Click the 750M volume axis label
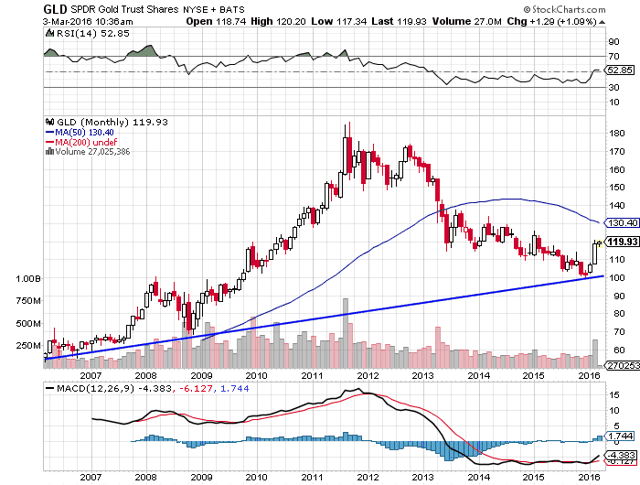The image size is (640, 485). 28,301
